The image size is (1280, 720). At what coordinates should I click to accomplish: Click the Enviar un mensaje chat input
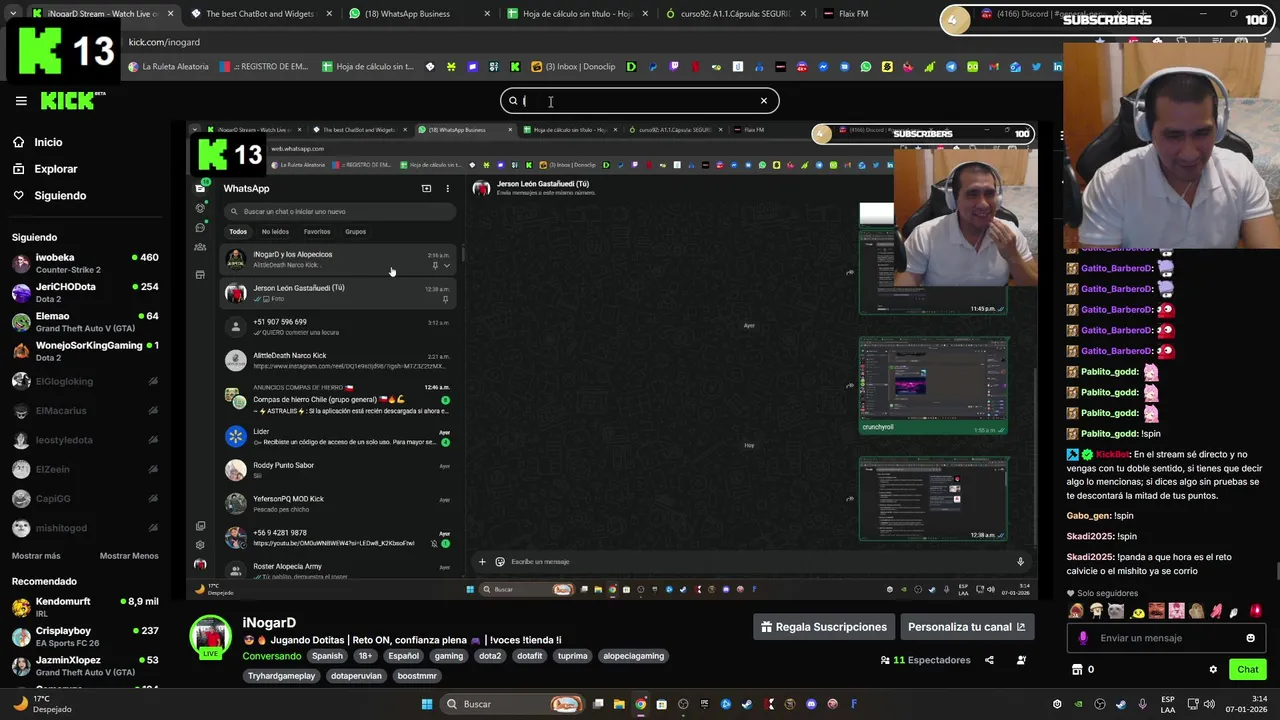1168,638
